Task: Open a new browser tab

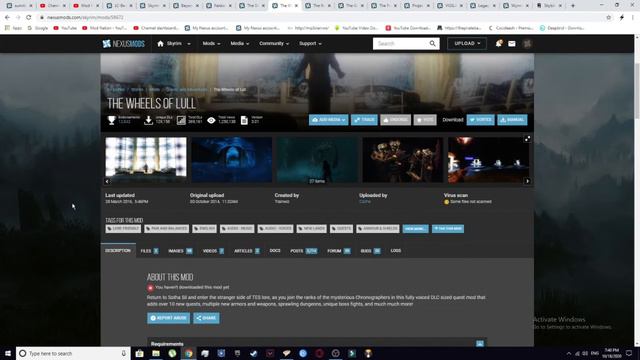Action: pyautogui.click(x=573, y=6)
